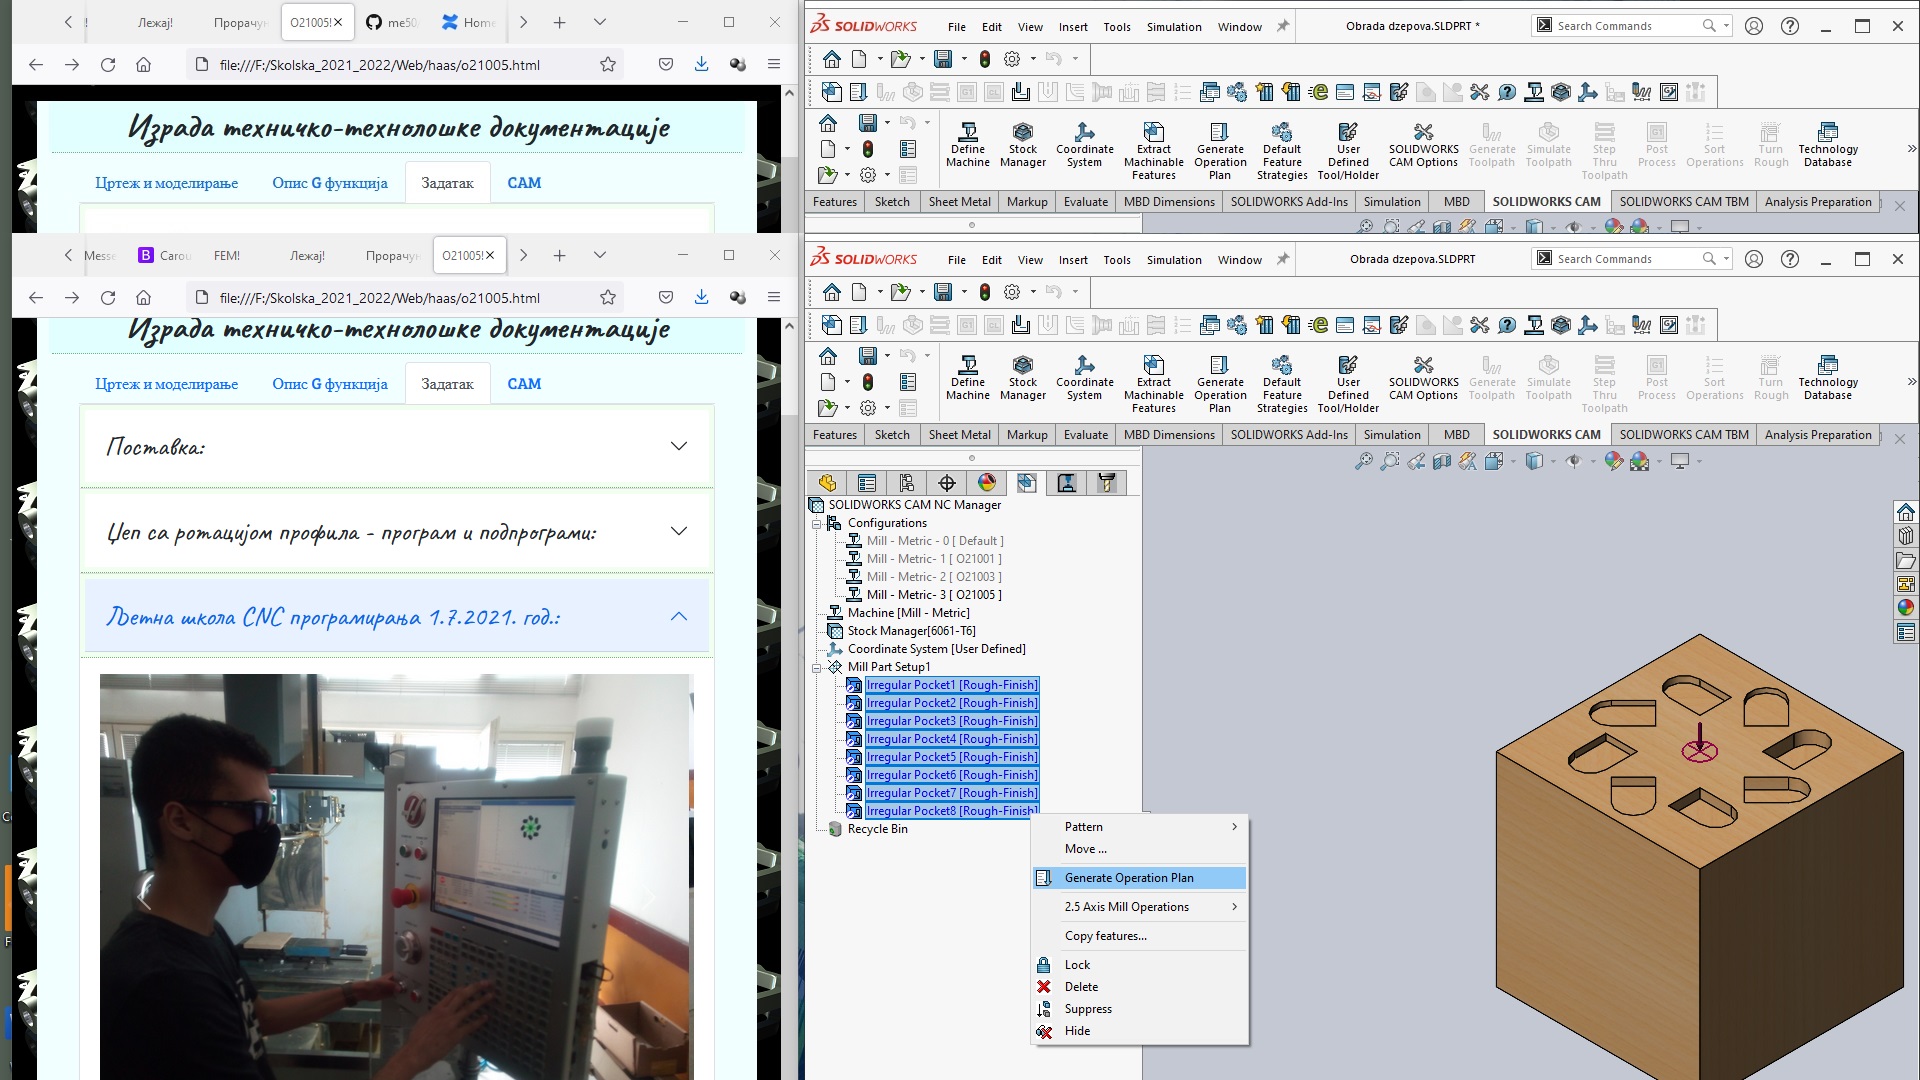Screen dimensions: 1920x1080
Task: Toggle Lock in the context menu
Action: [1140, 965]
